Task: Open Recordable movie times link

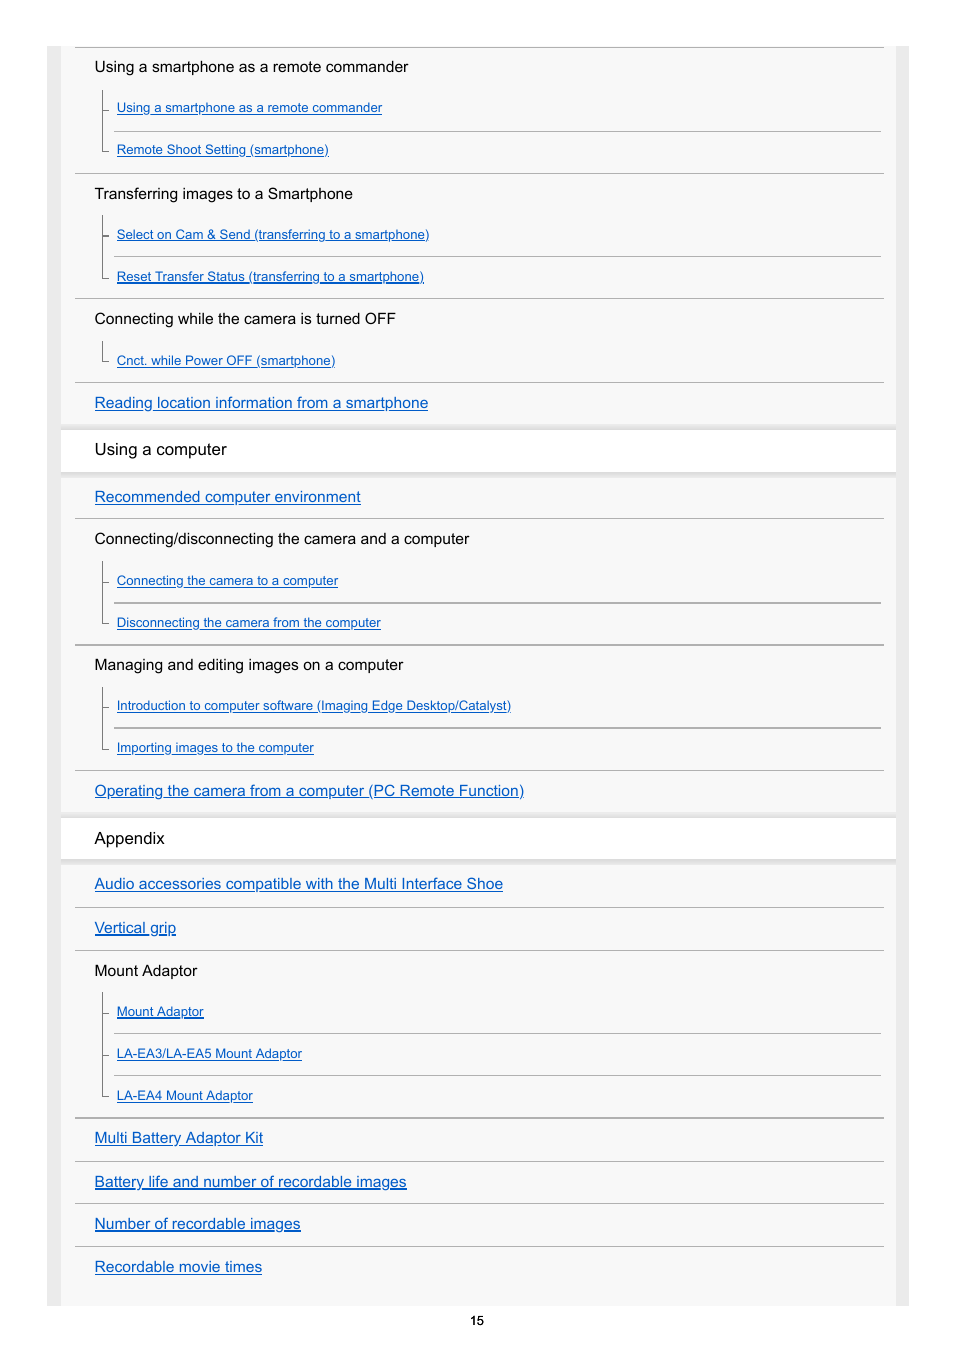Action: [178, 1267]
